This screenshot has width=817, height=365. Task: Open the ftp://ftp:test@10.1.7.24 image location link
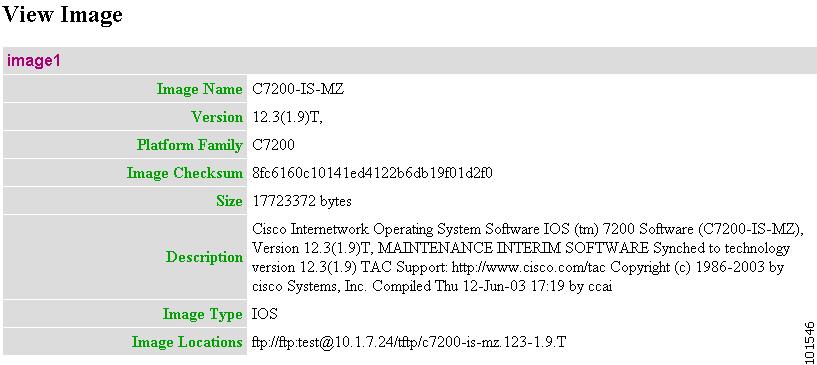(409, 342)
